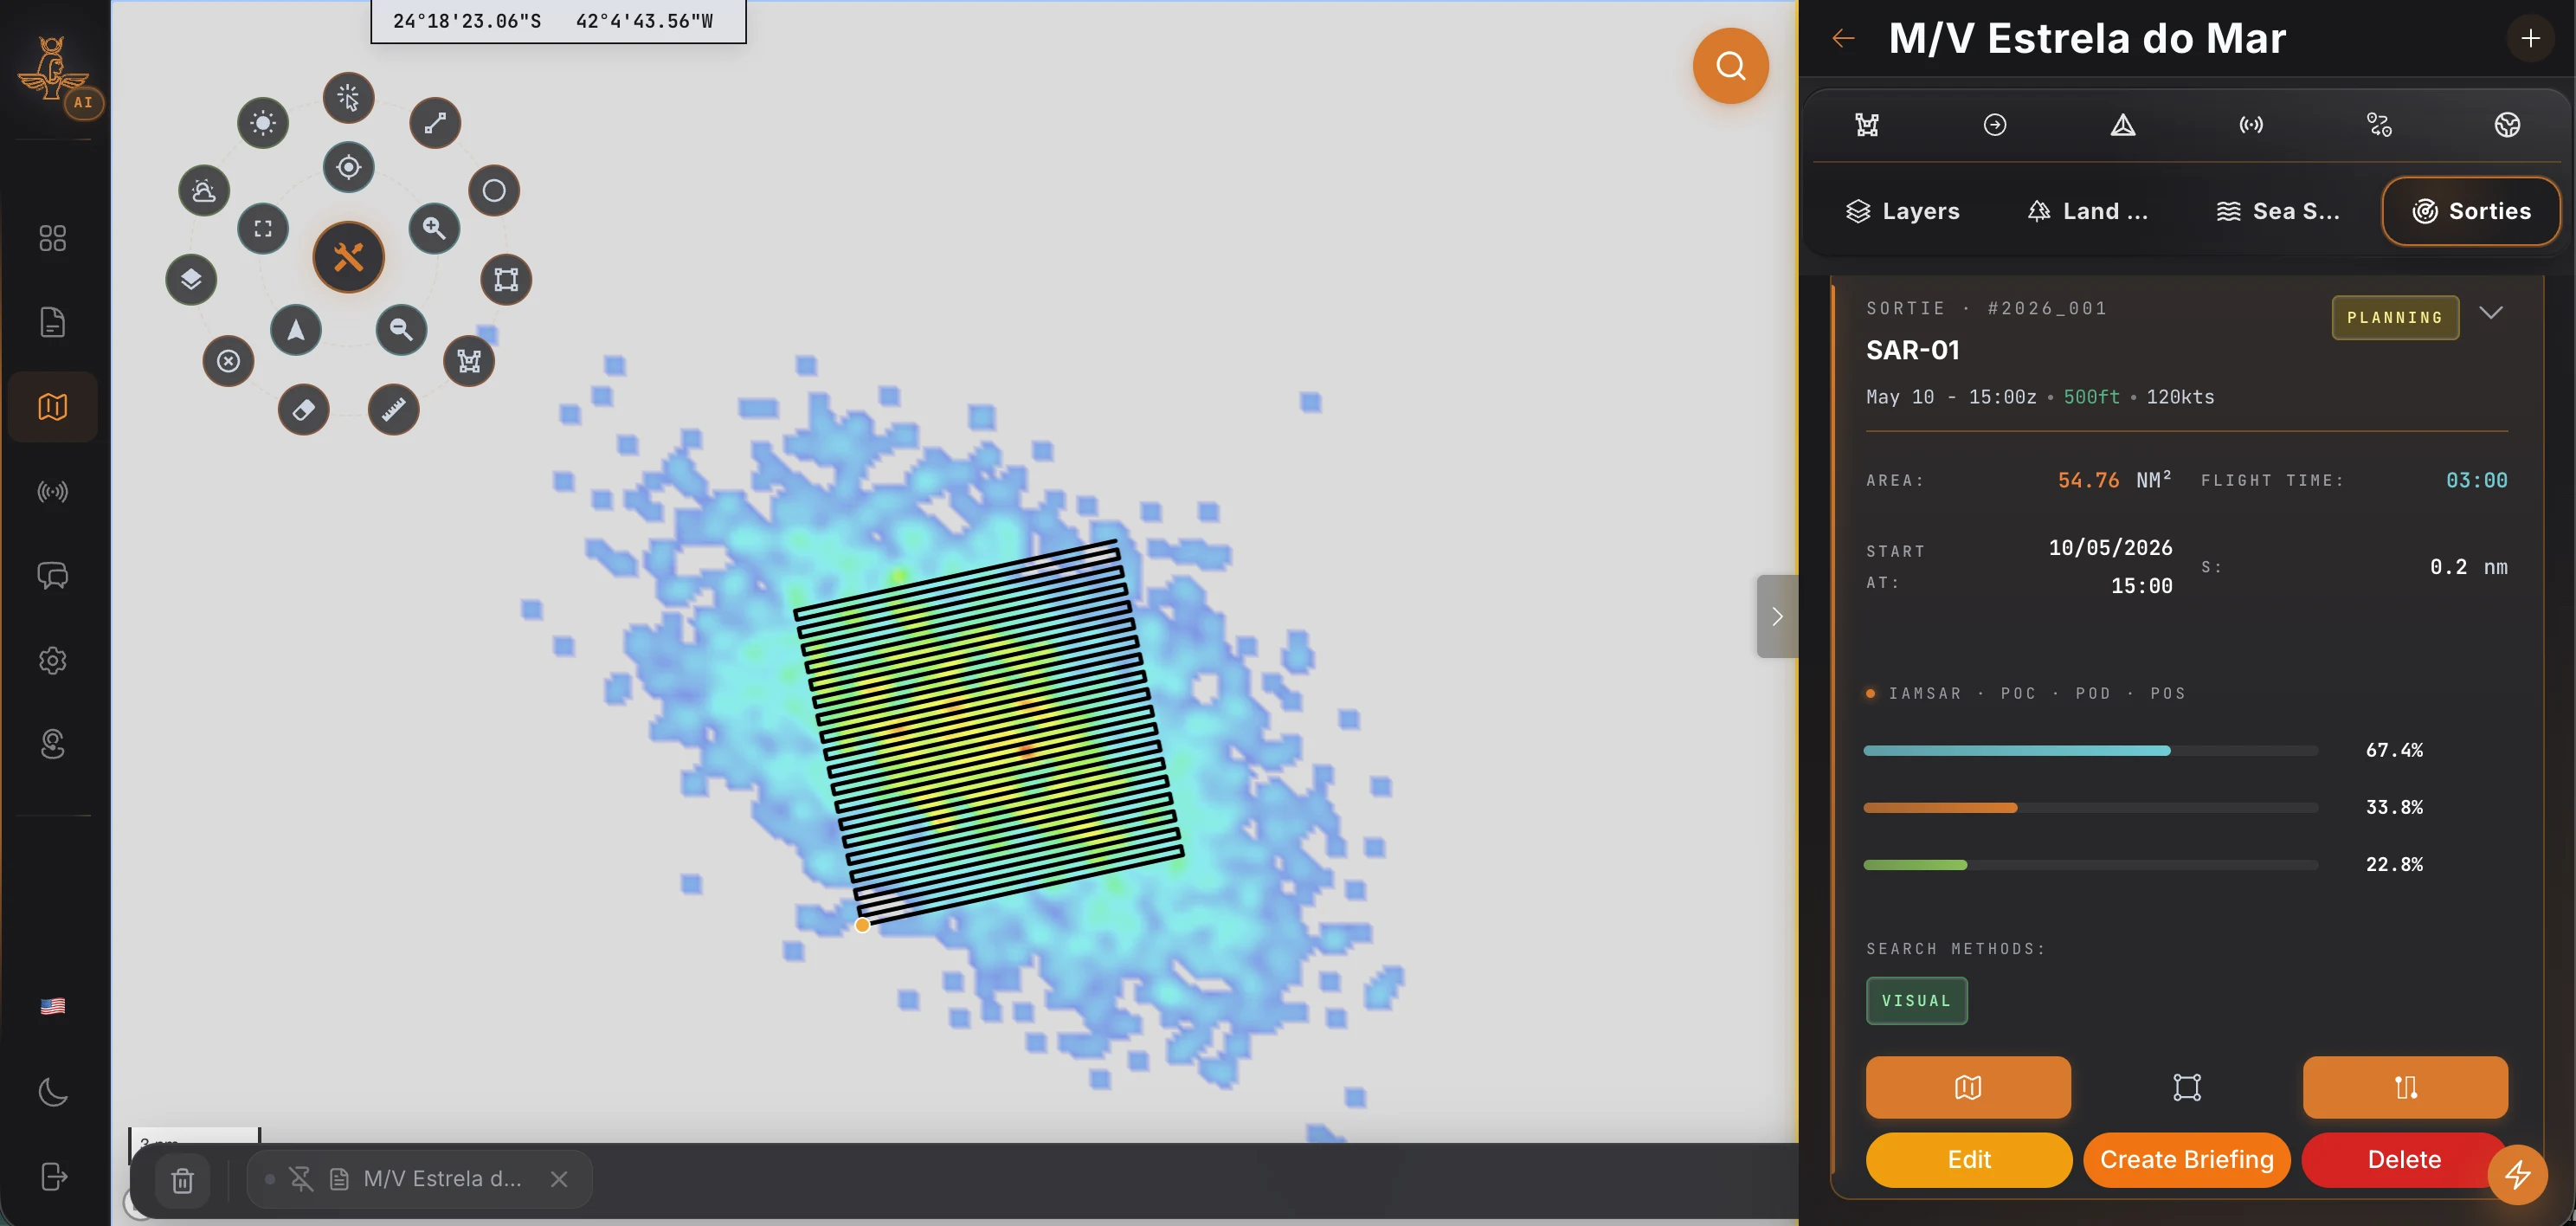Open the language flag selector
The height and width of the screenshot is (1226, 2576).
[53, 1006]
